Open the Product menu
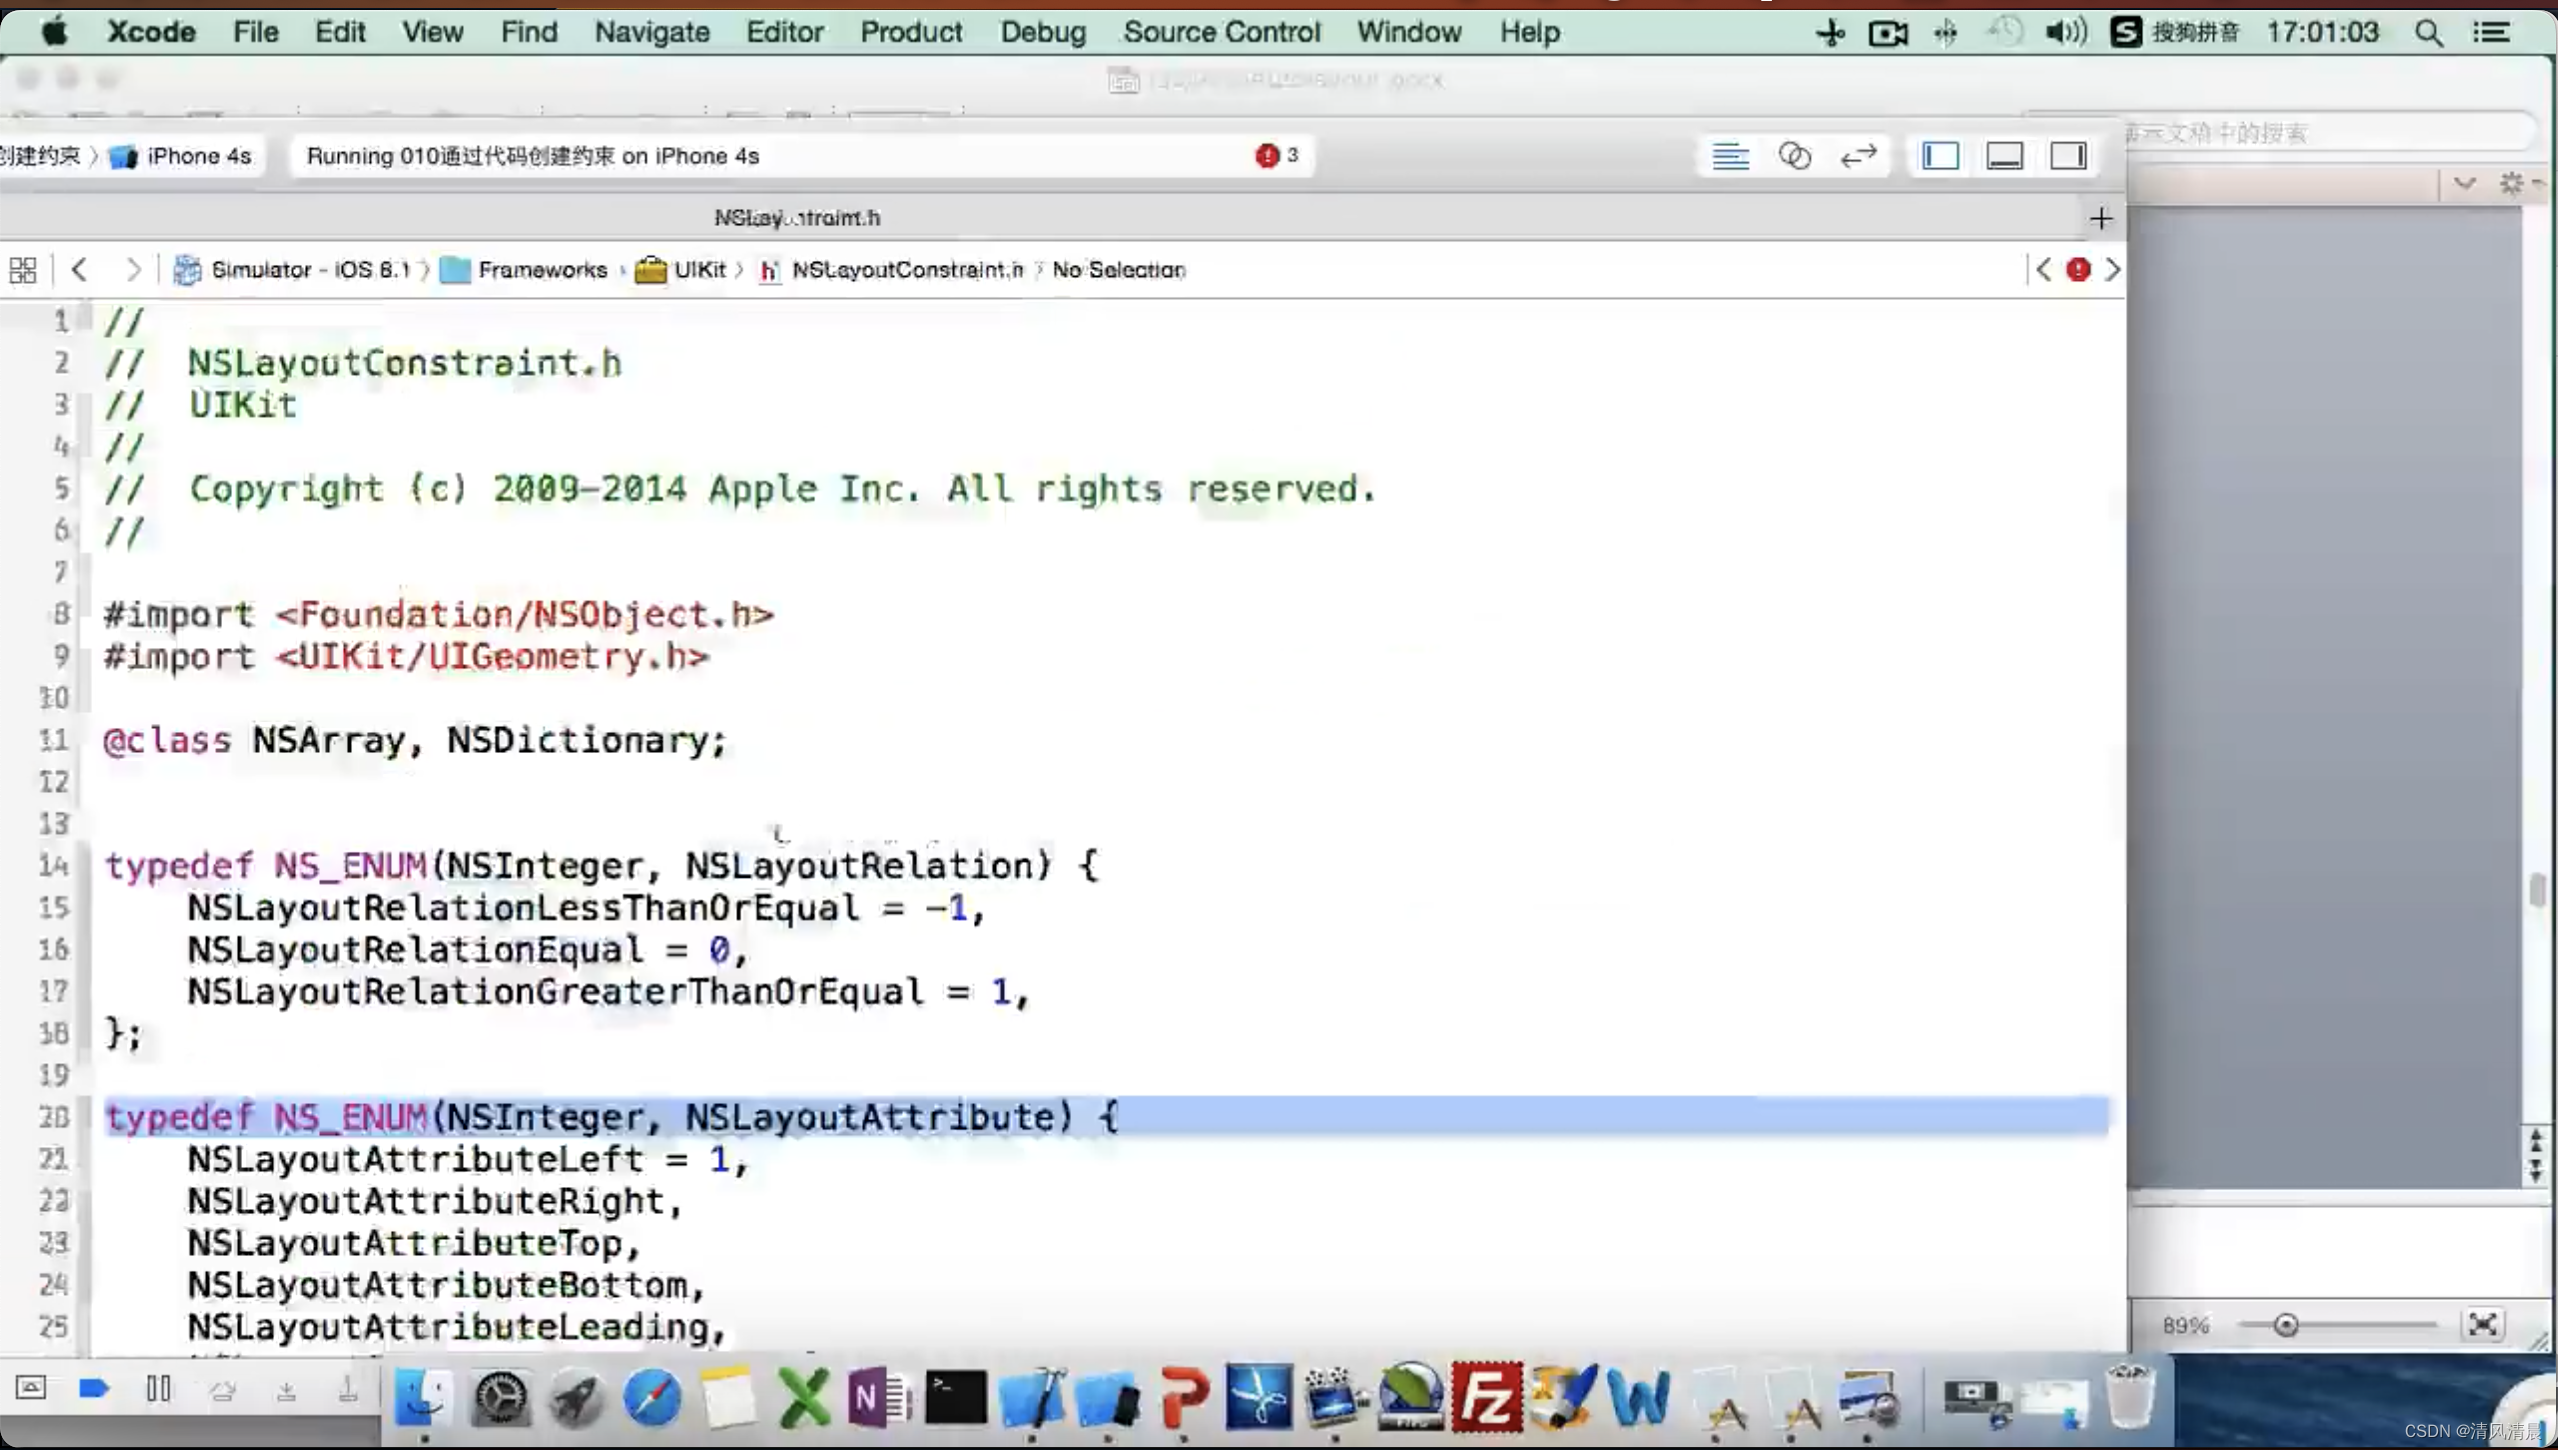This screenshot has width=2558, height=1450. pos(910,32)
